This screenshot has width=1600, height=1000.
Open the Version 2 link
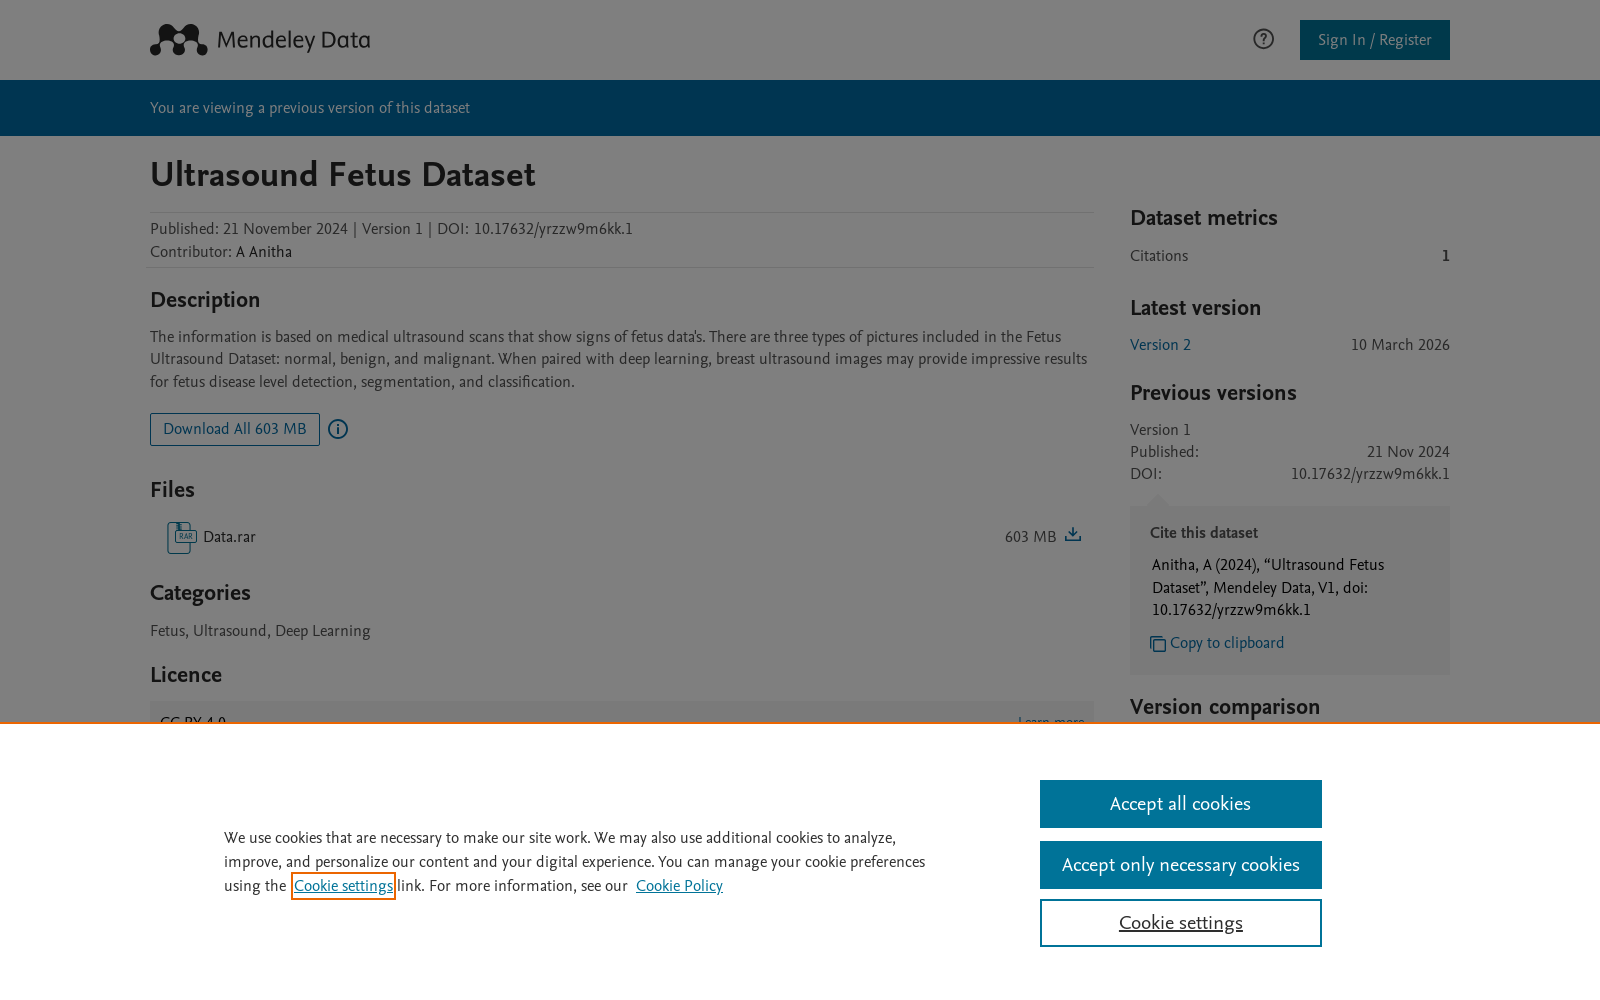coord(1160,345)
